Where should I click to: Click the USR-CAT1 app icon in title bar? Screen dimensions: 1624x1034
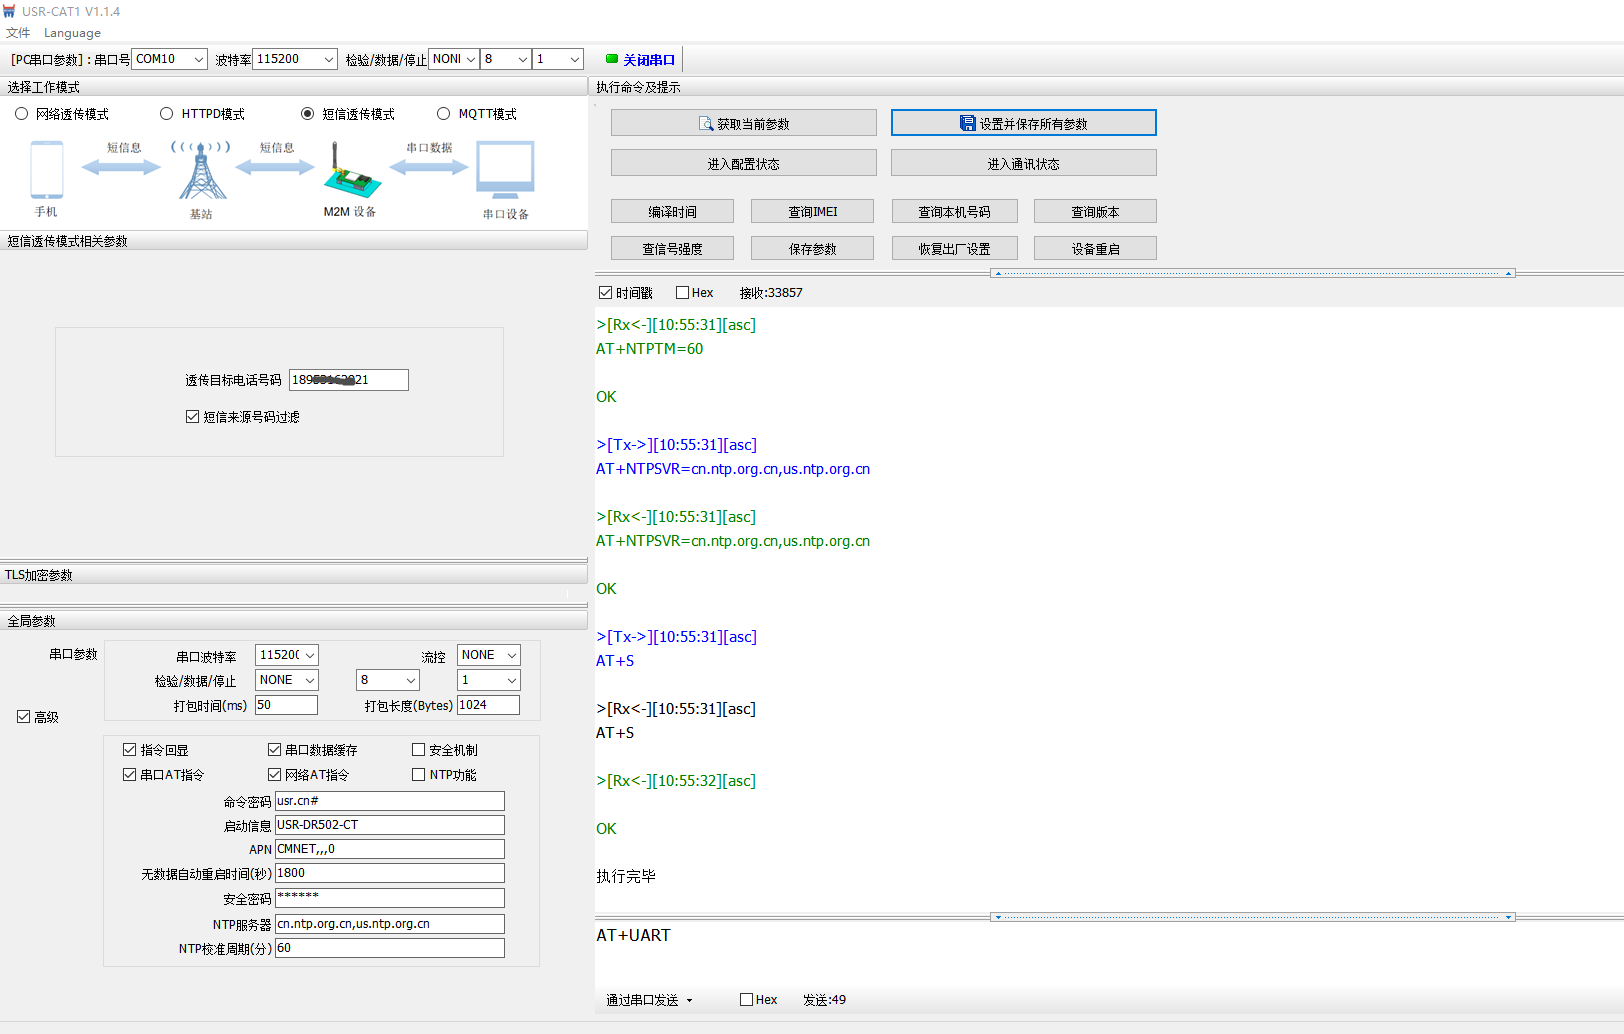point(10,11)
